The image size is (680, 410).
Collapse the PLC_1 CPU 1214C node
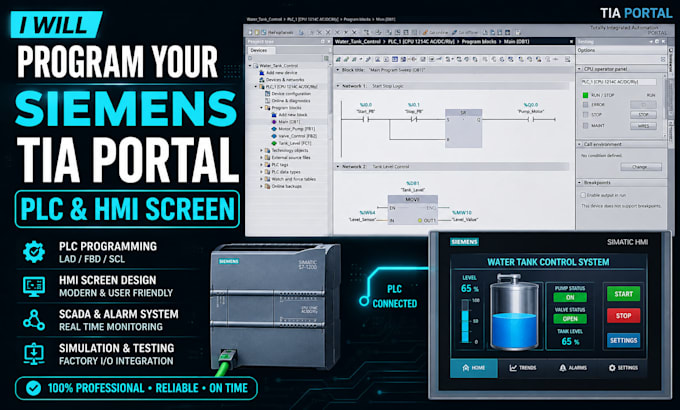(x=255, y=86)
